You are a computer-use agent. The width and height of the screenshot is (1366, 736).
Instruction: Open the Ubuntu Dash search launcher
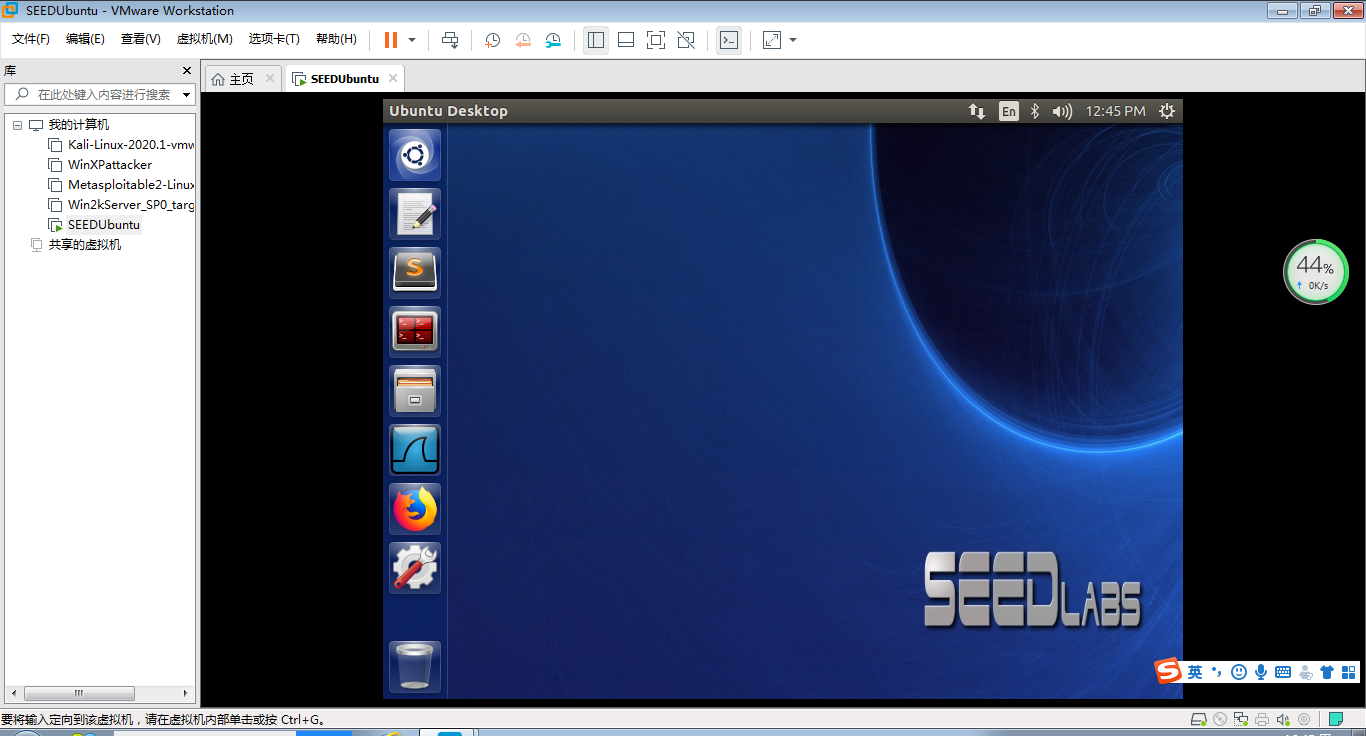pos(414,155)
